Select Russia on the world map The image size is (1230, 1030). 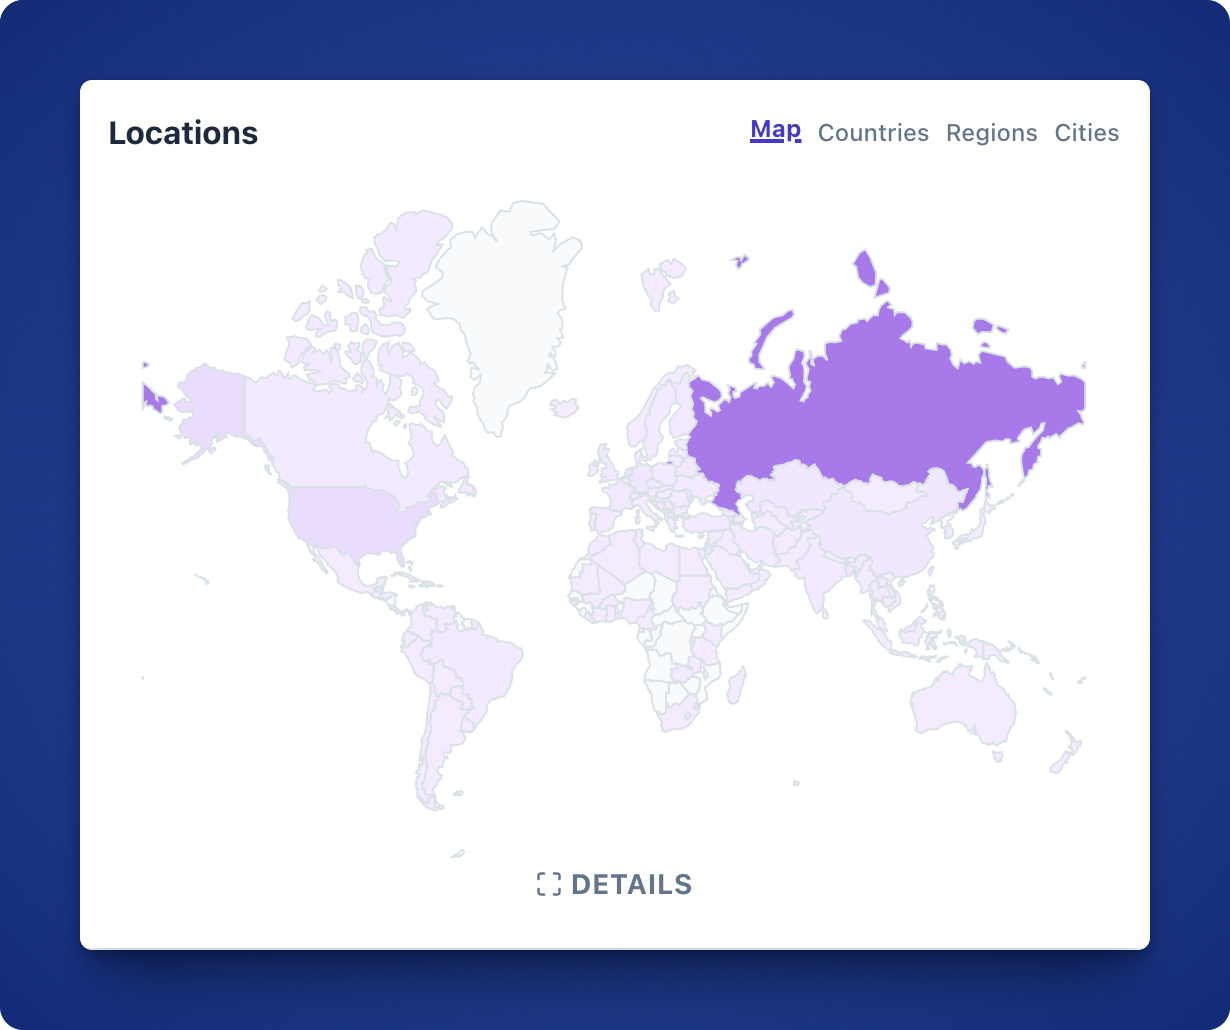tap(880, 410)
